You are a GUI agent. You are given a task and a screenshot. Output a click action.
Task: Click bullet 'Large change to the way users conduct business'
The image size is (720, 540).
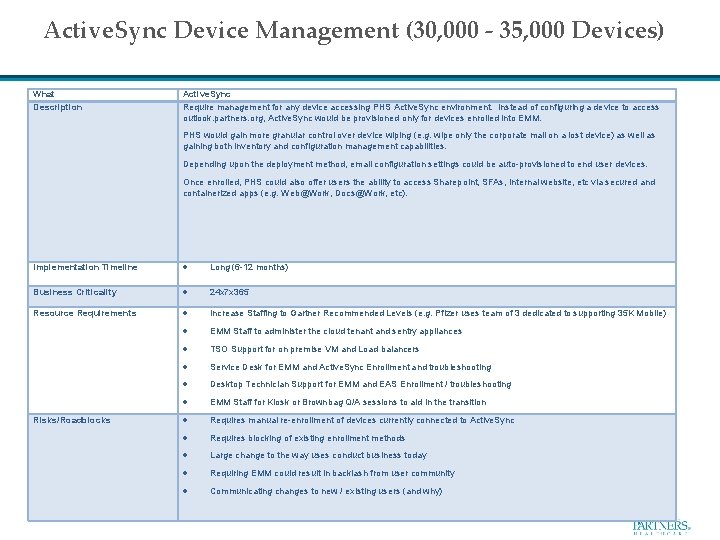click(x=318, y=456)
